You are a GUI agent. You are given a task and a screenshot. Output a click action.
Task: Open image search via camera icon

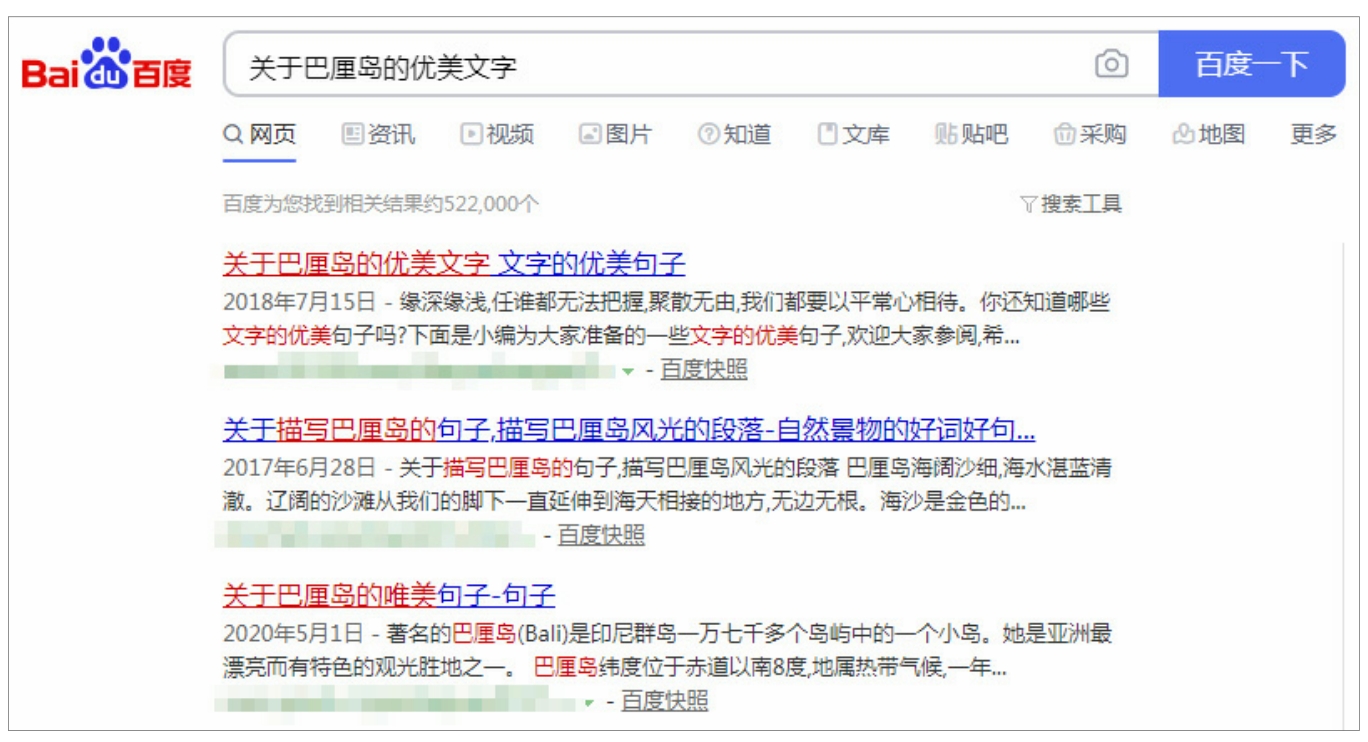click(x=1111, y=65)
